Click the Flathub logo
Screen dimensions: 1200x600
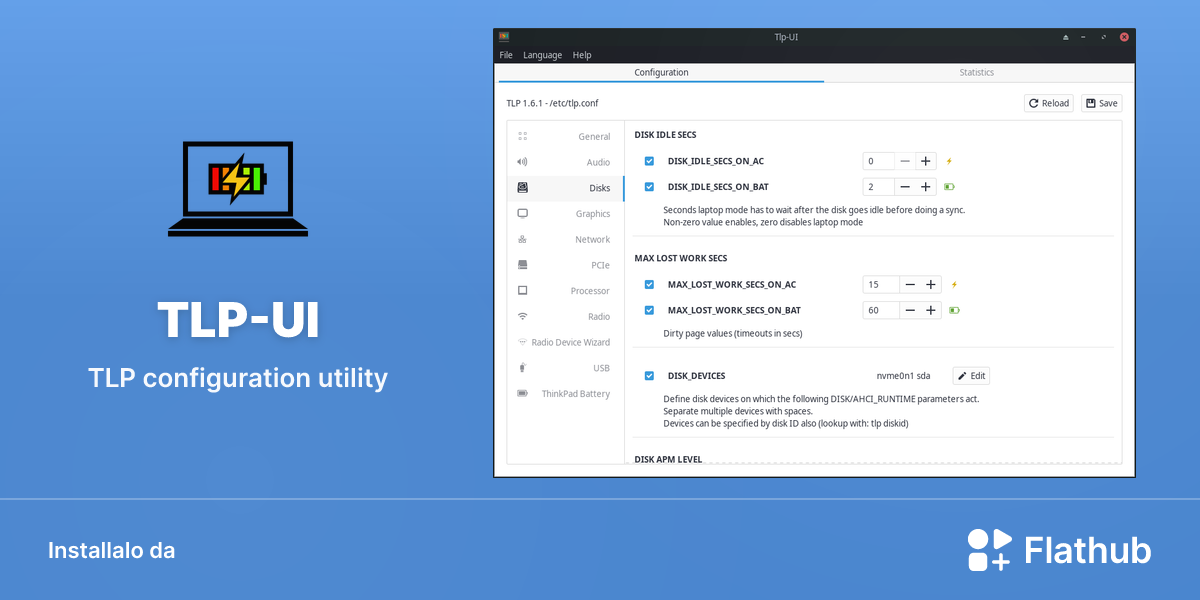click(x=1059, y=550)
